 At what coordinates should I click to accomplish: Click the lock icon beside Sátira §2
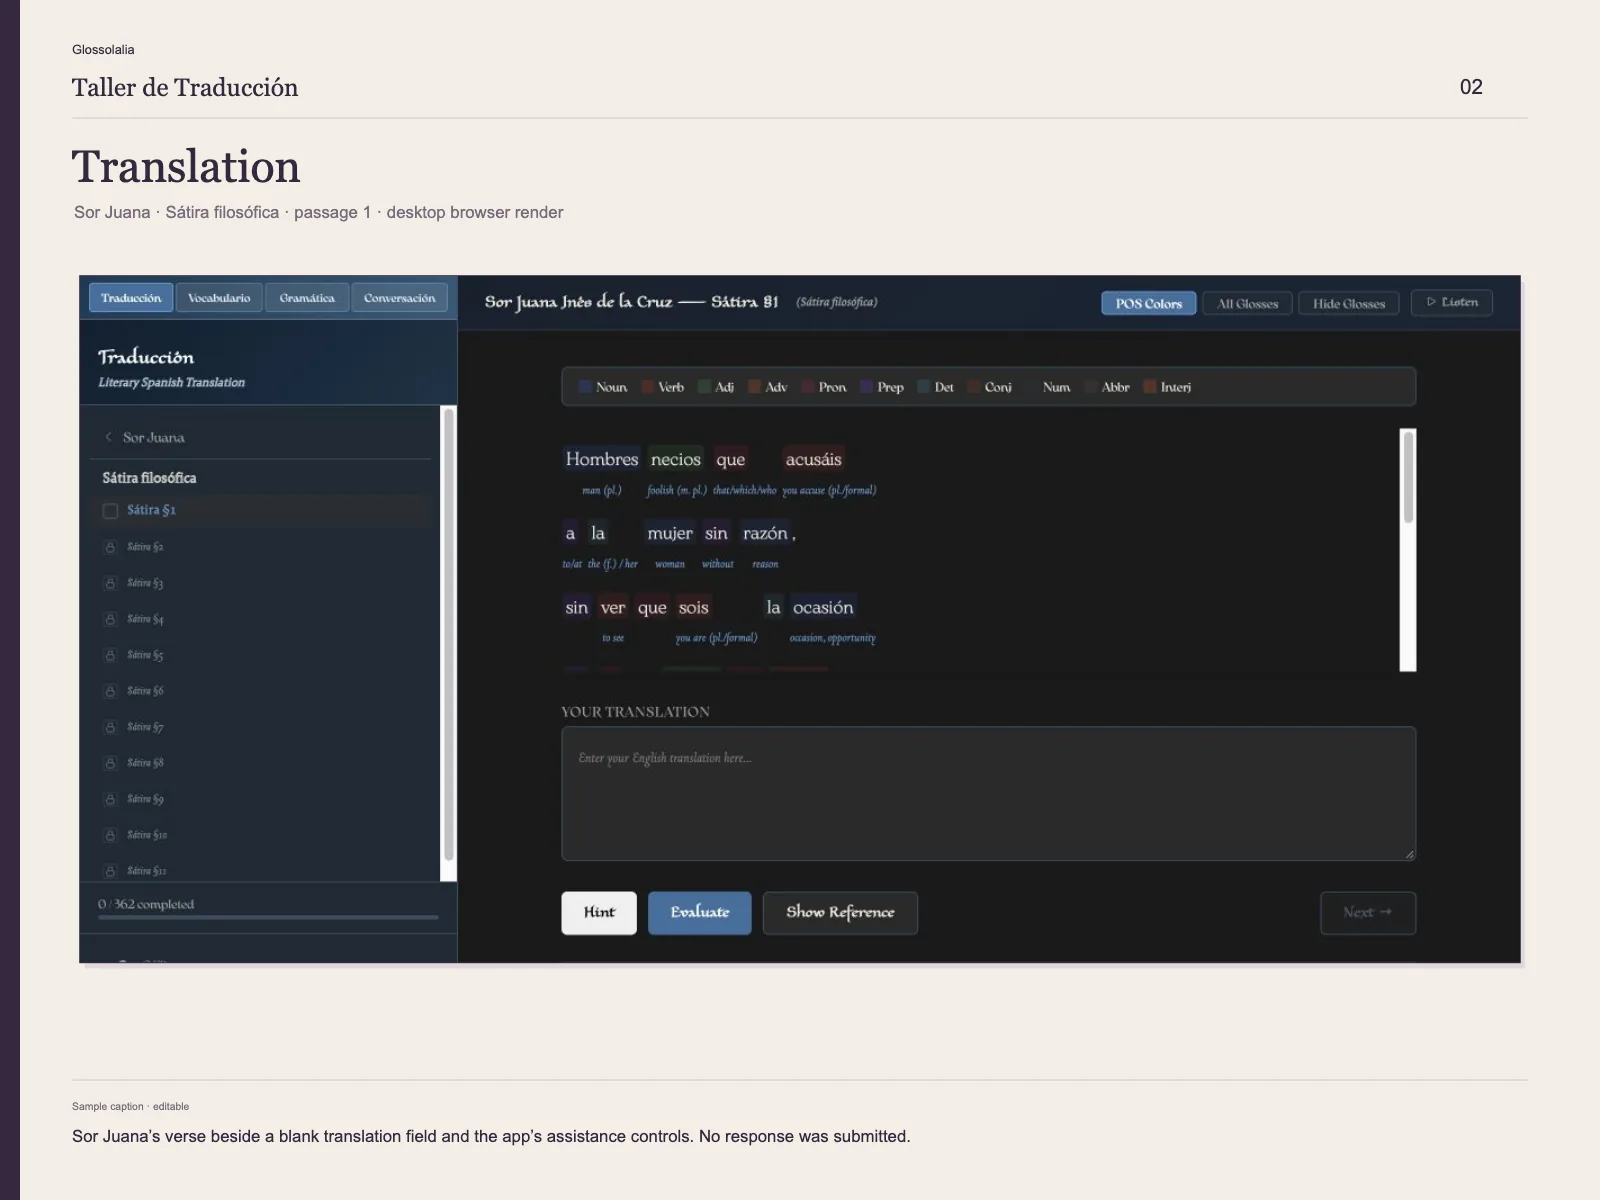click(110, 547)
